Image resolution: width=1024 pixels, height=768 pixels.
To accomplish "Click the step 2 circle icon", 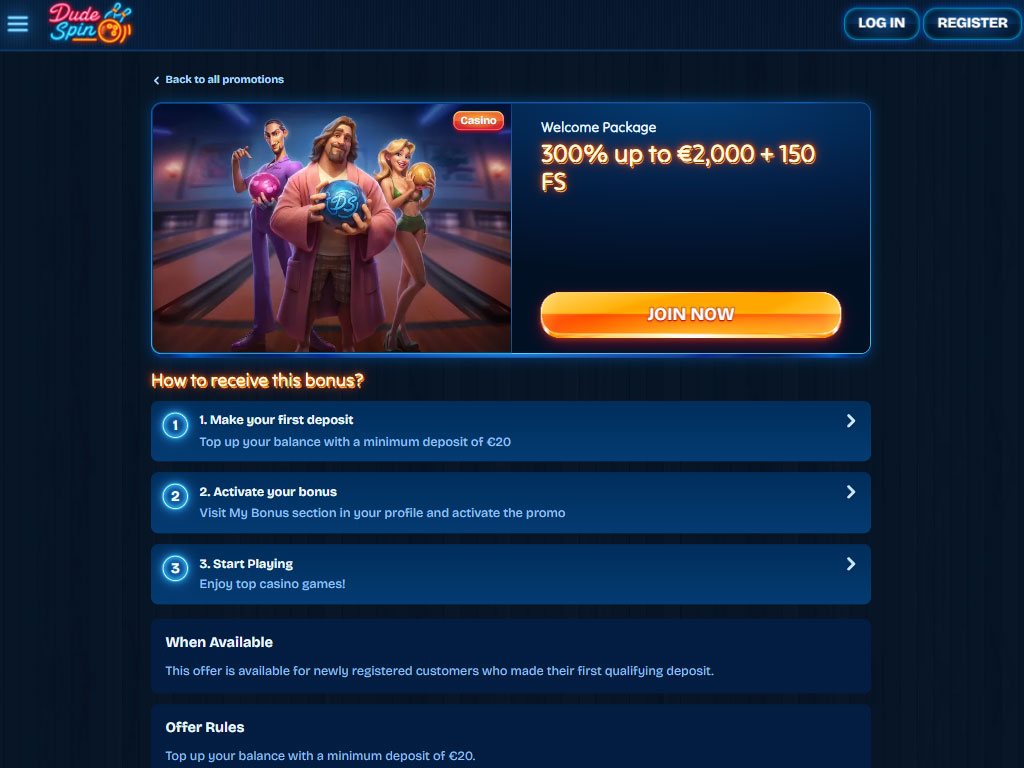I will (175, 497).
